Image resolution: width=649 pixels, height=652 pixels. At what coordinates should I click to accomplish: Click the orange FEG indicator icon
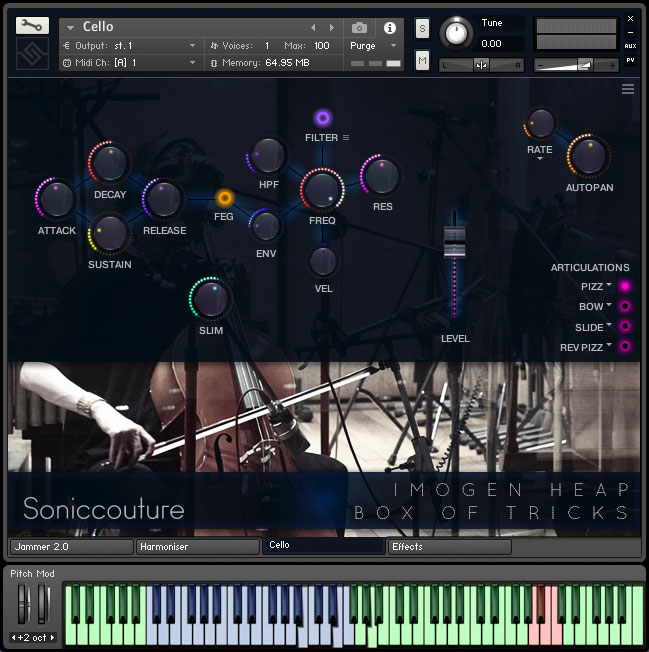coord(225,198)
